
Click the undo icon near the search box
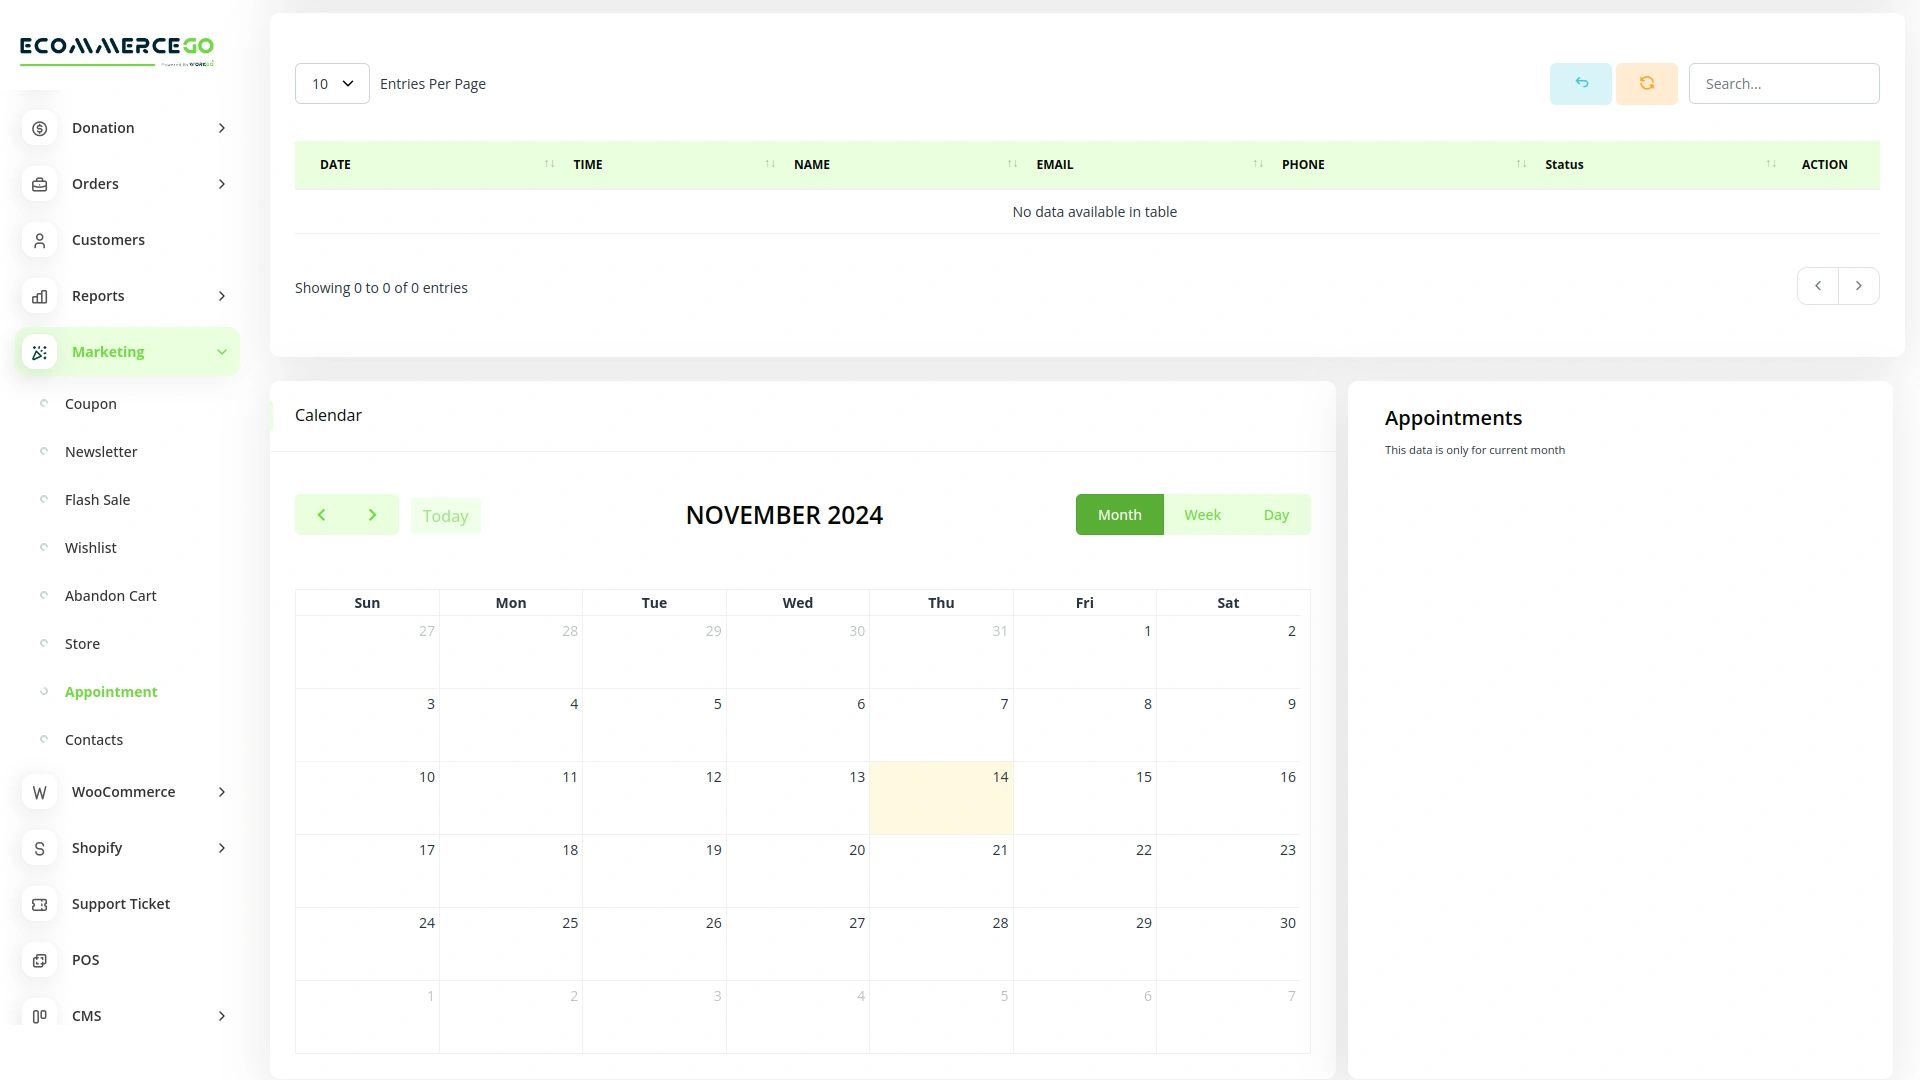[1580, 83]
